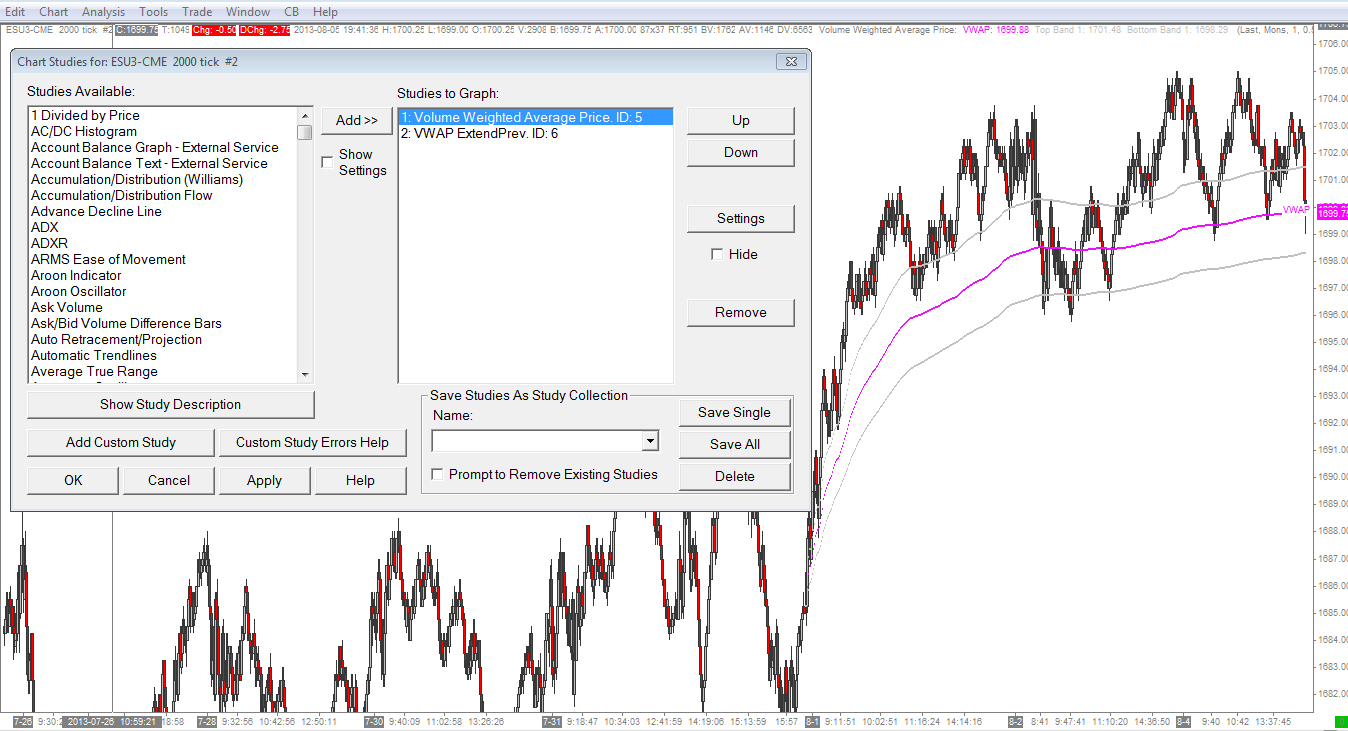Image resolution: width=1348 pixels, height=731 pixels.
Task: Click the 7-28 date marker
Action: (207, 721)
